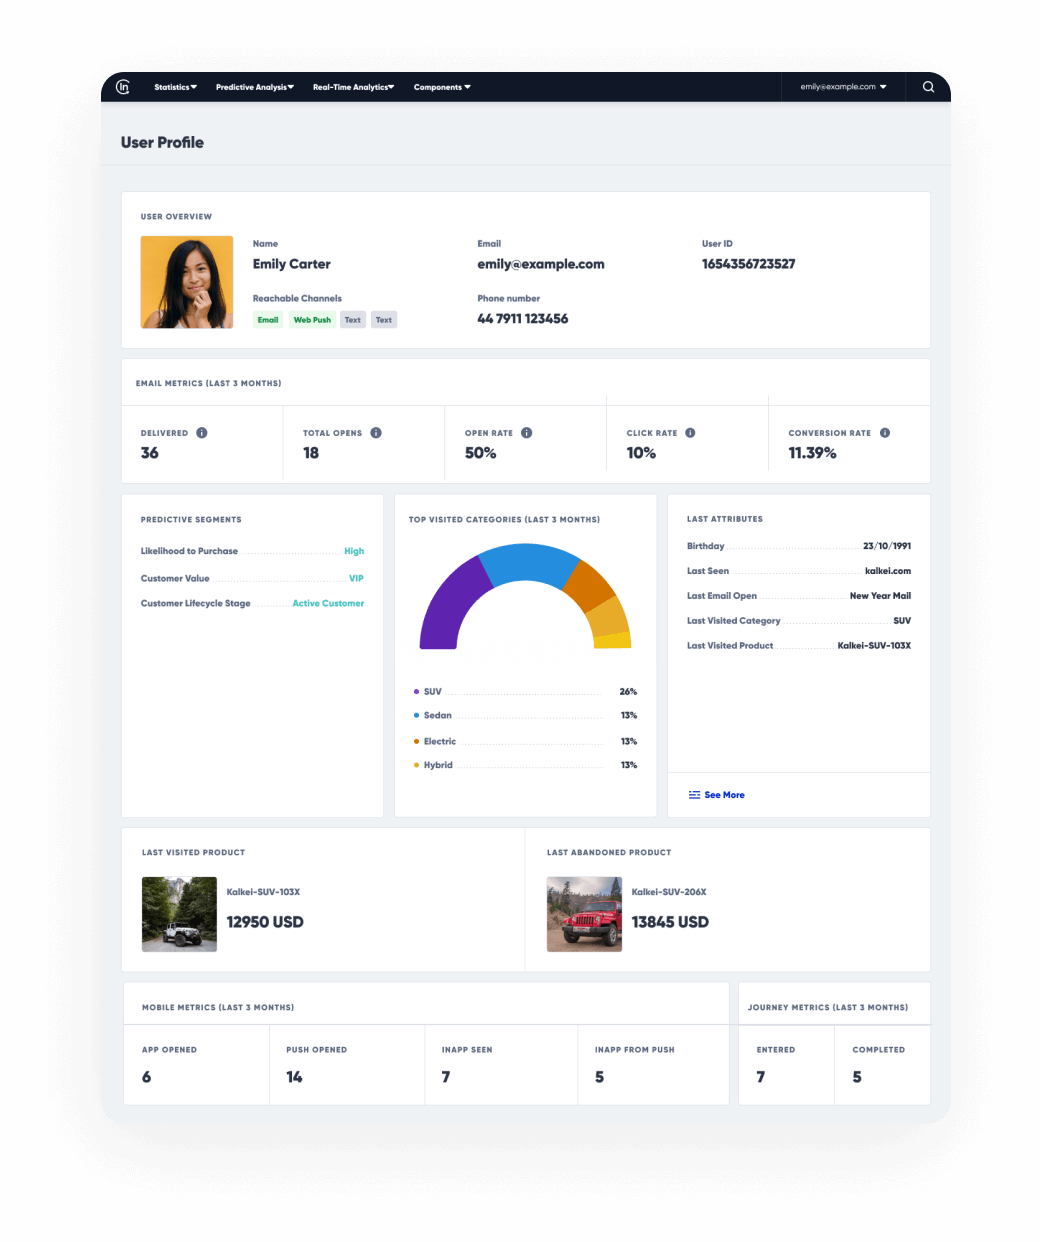Click info icon beside Total Opens

pos(376,433)
